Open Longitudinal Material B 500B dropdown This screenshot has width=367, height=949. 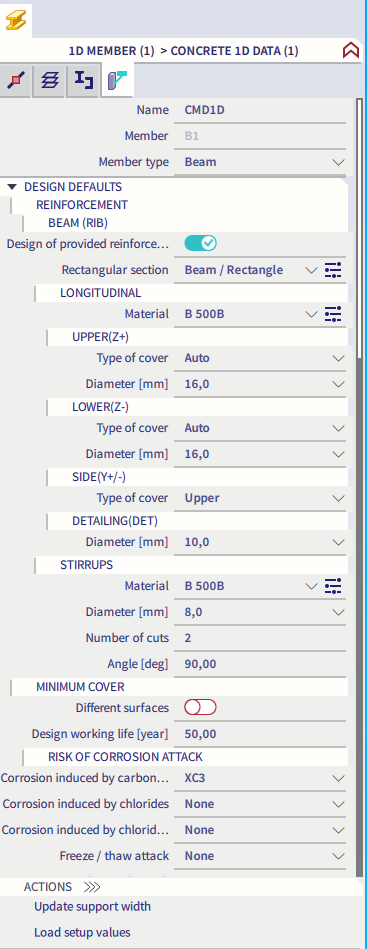point(246,314)
